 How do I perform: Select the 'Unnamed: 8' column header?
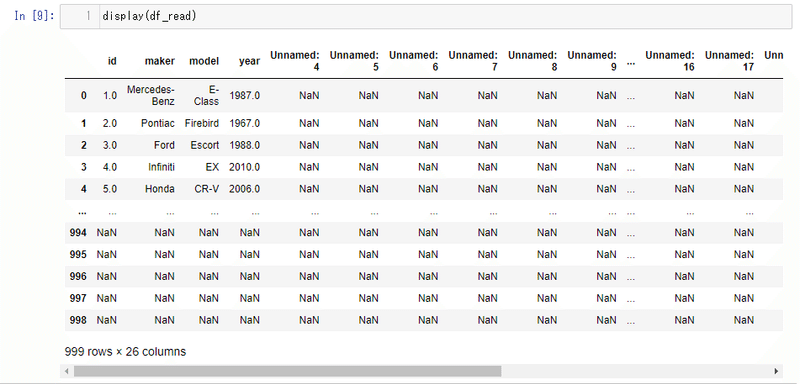point(533,61)
